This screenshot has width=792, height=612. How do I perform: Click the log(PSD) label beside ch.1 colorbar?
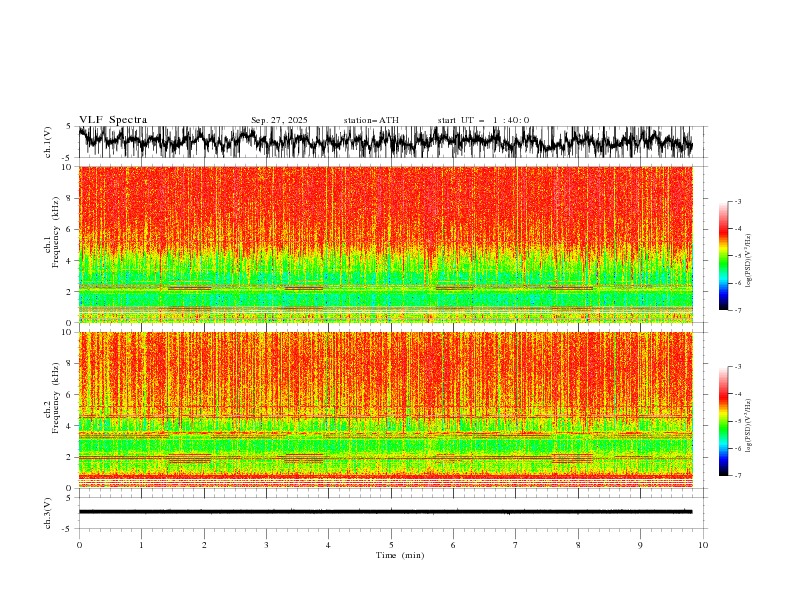[x=749, y=261]
